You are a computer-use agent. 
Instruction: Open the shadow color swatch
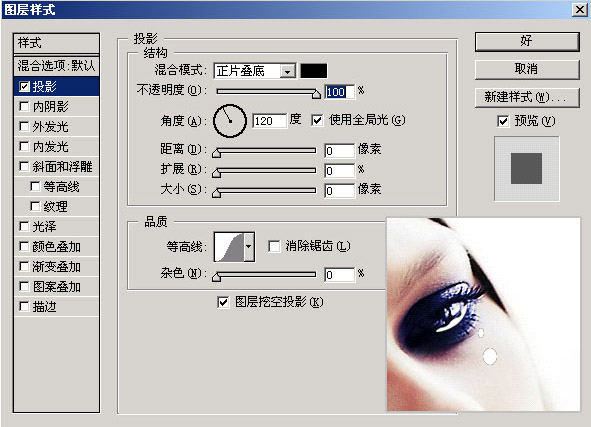pos(314,71)
